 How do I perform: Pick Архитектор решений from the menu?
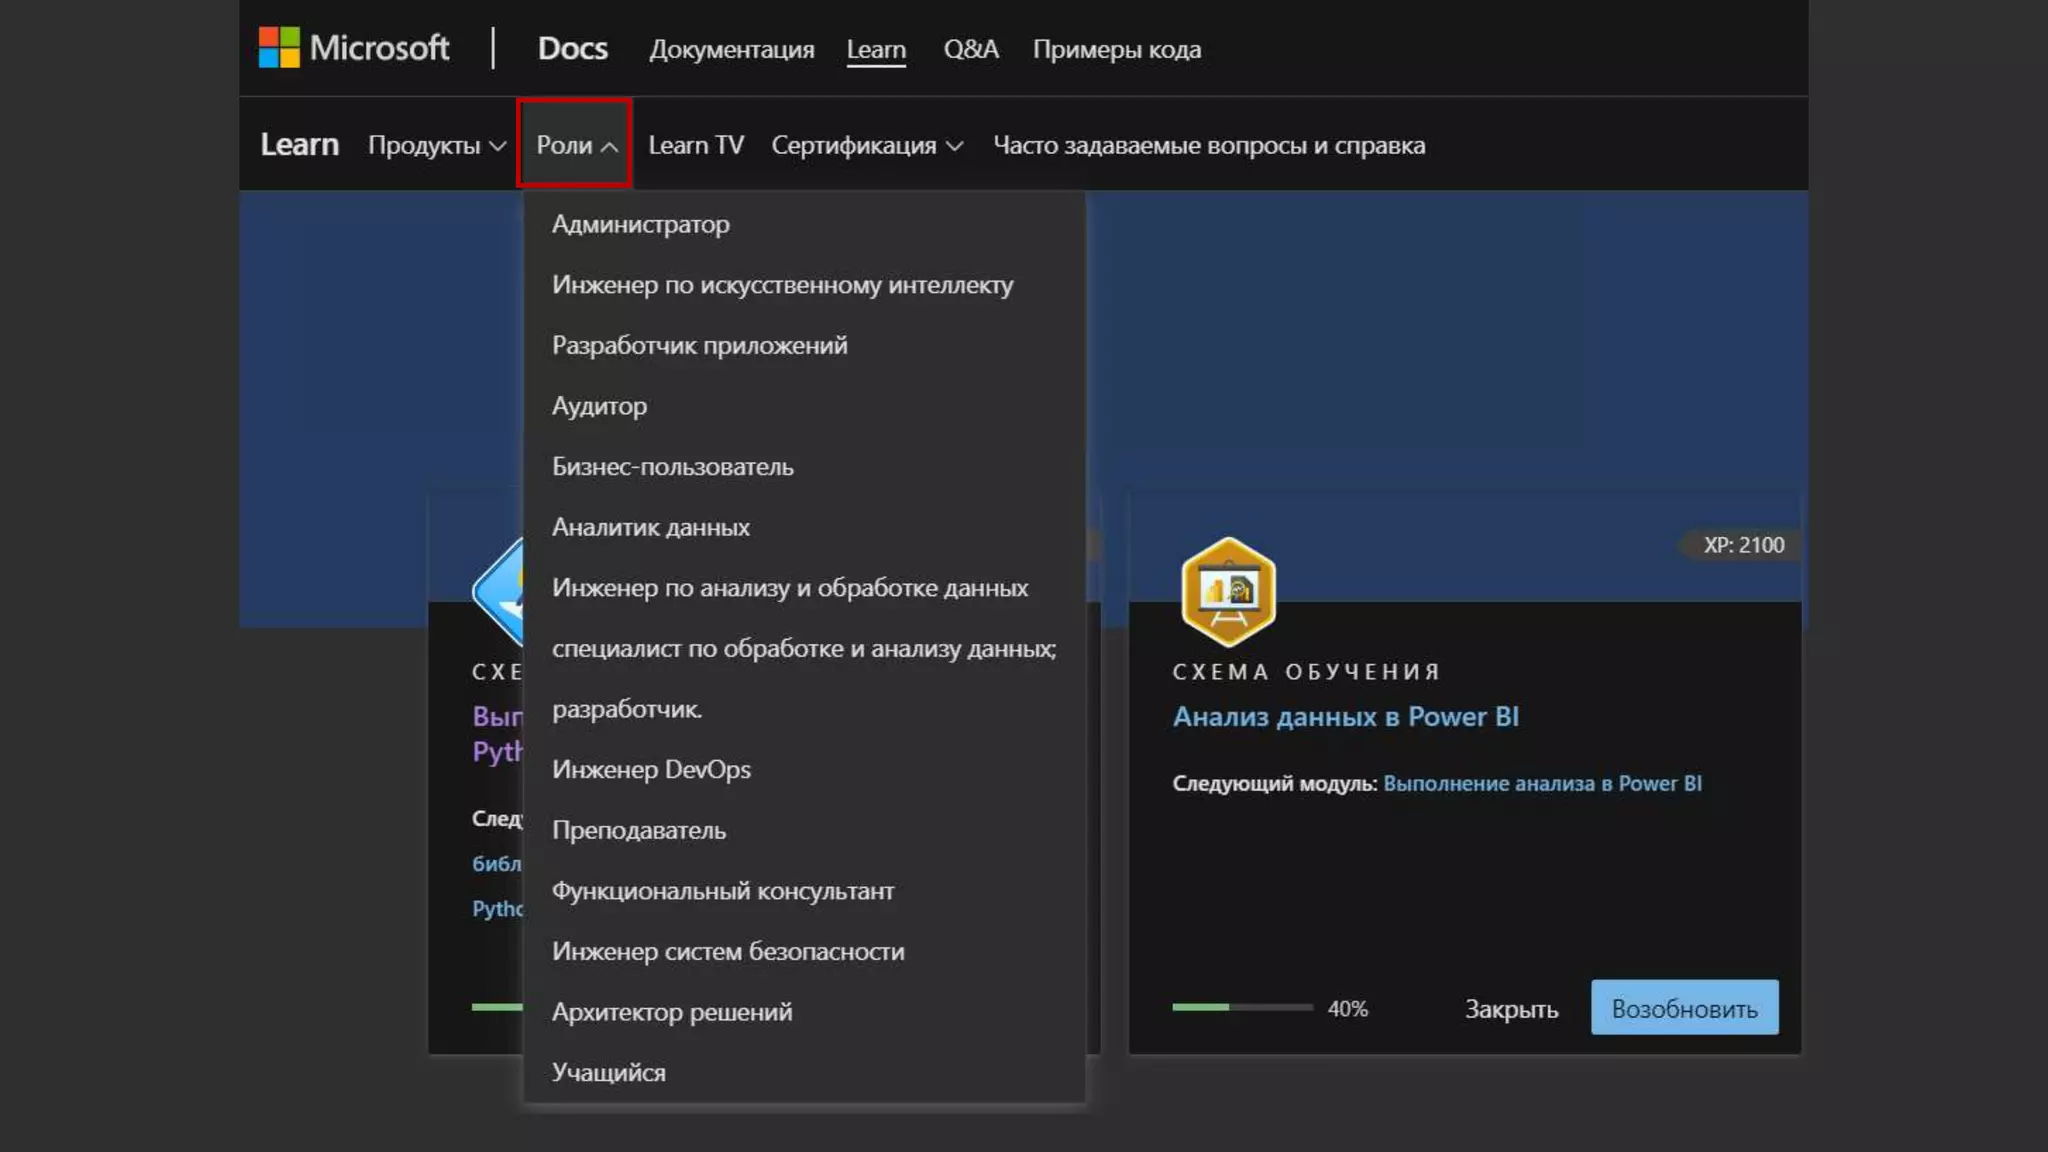671,1012
